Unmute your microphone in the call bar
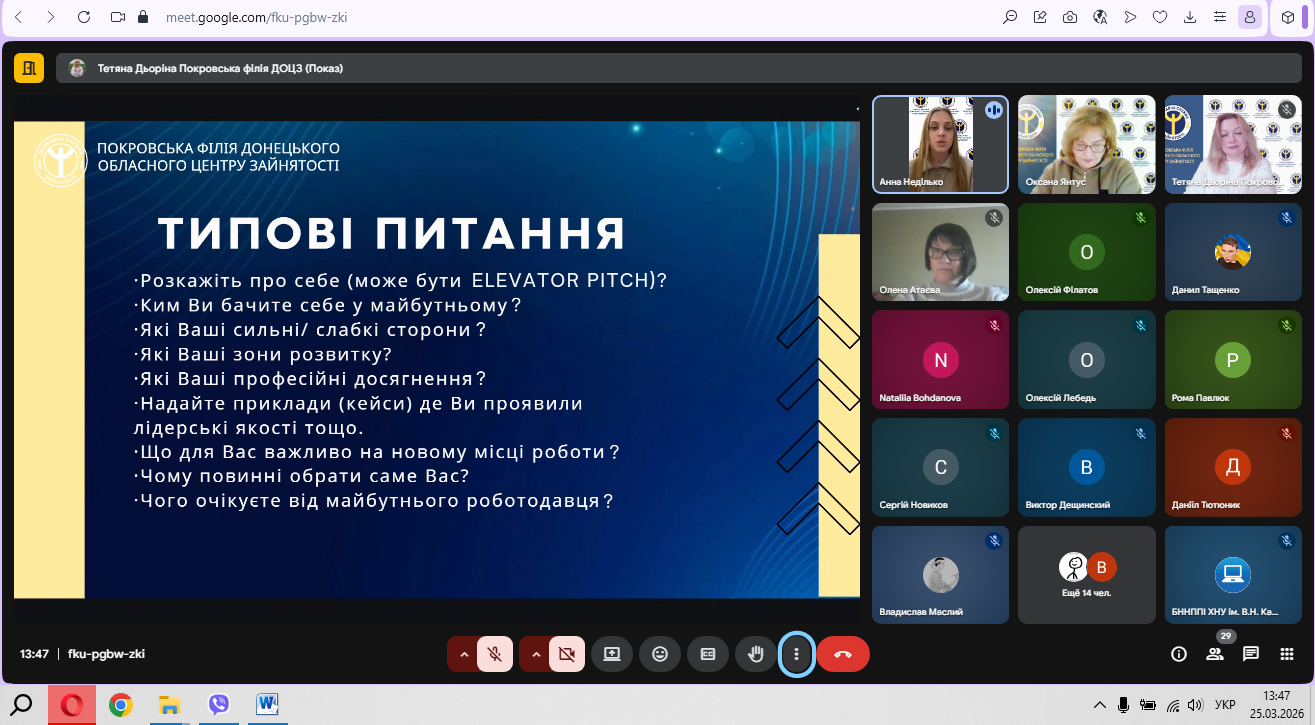 pos(493,654)
